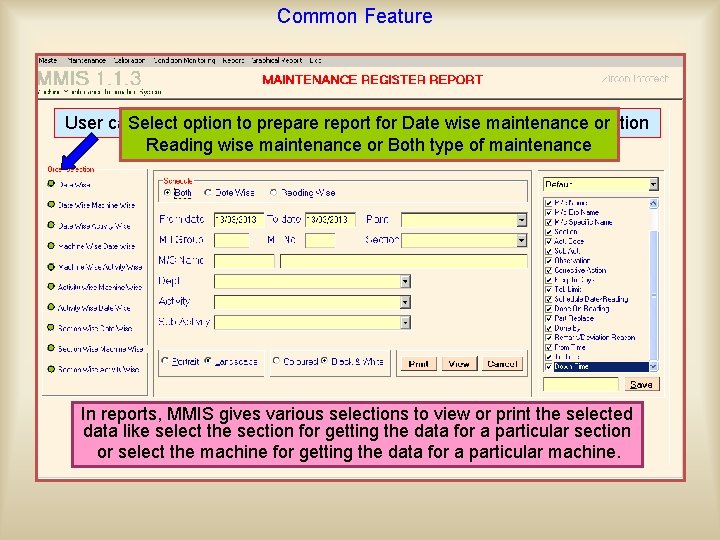The height and width of the screenshot is (540, 720).
Task: Click green bullet beside Activity Wise Date Wise
Action: pos(51,307)
